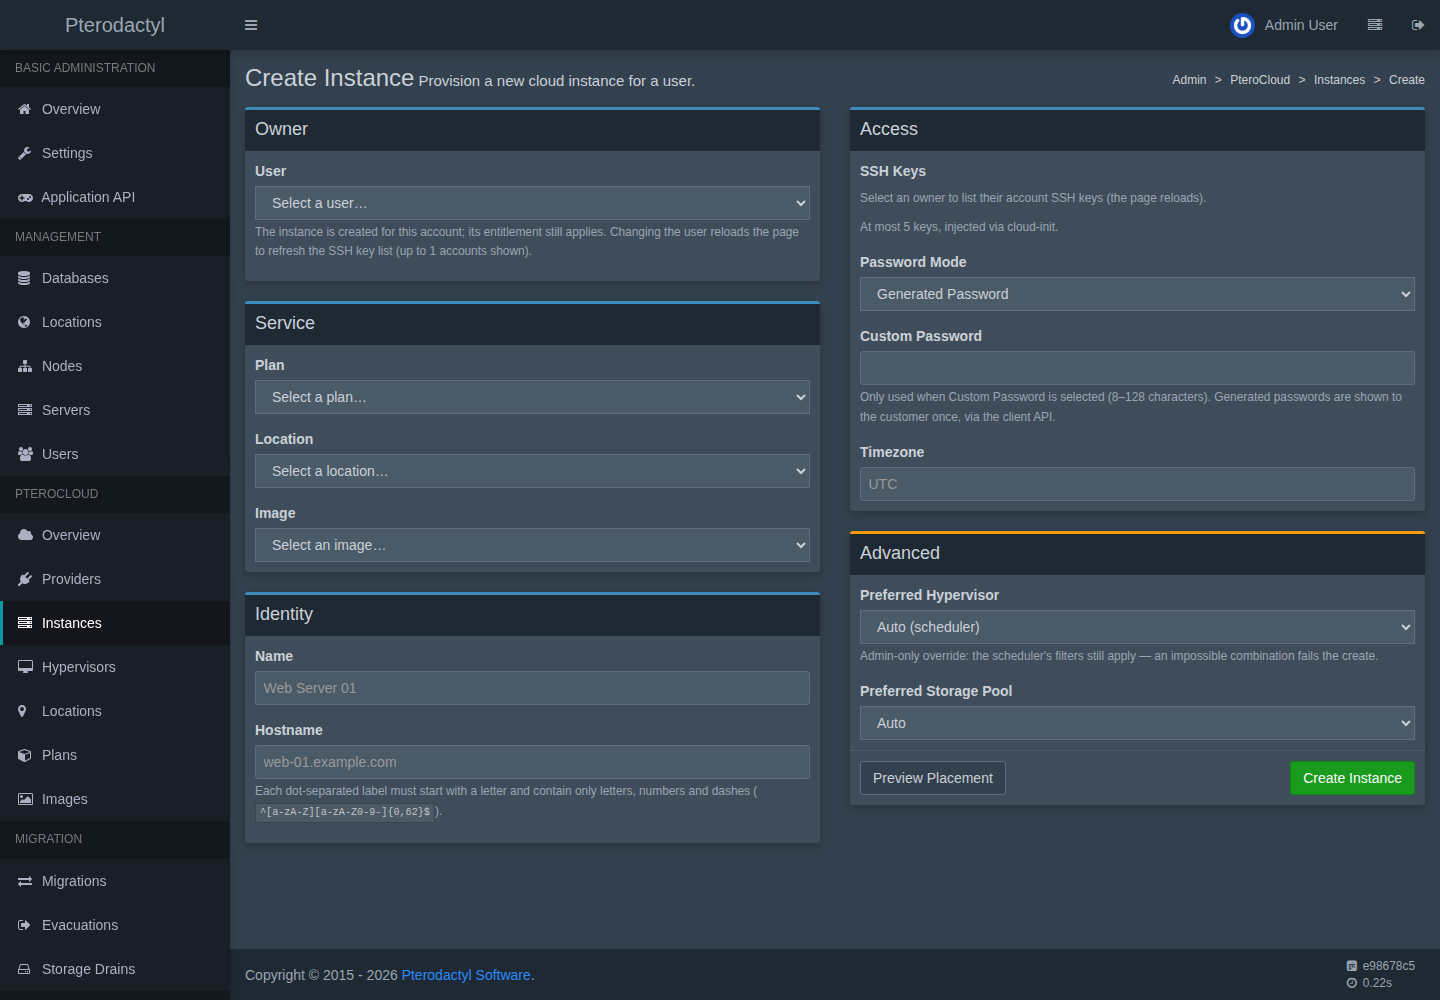Click the globe icon for Locations

point(25,322)
